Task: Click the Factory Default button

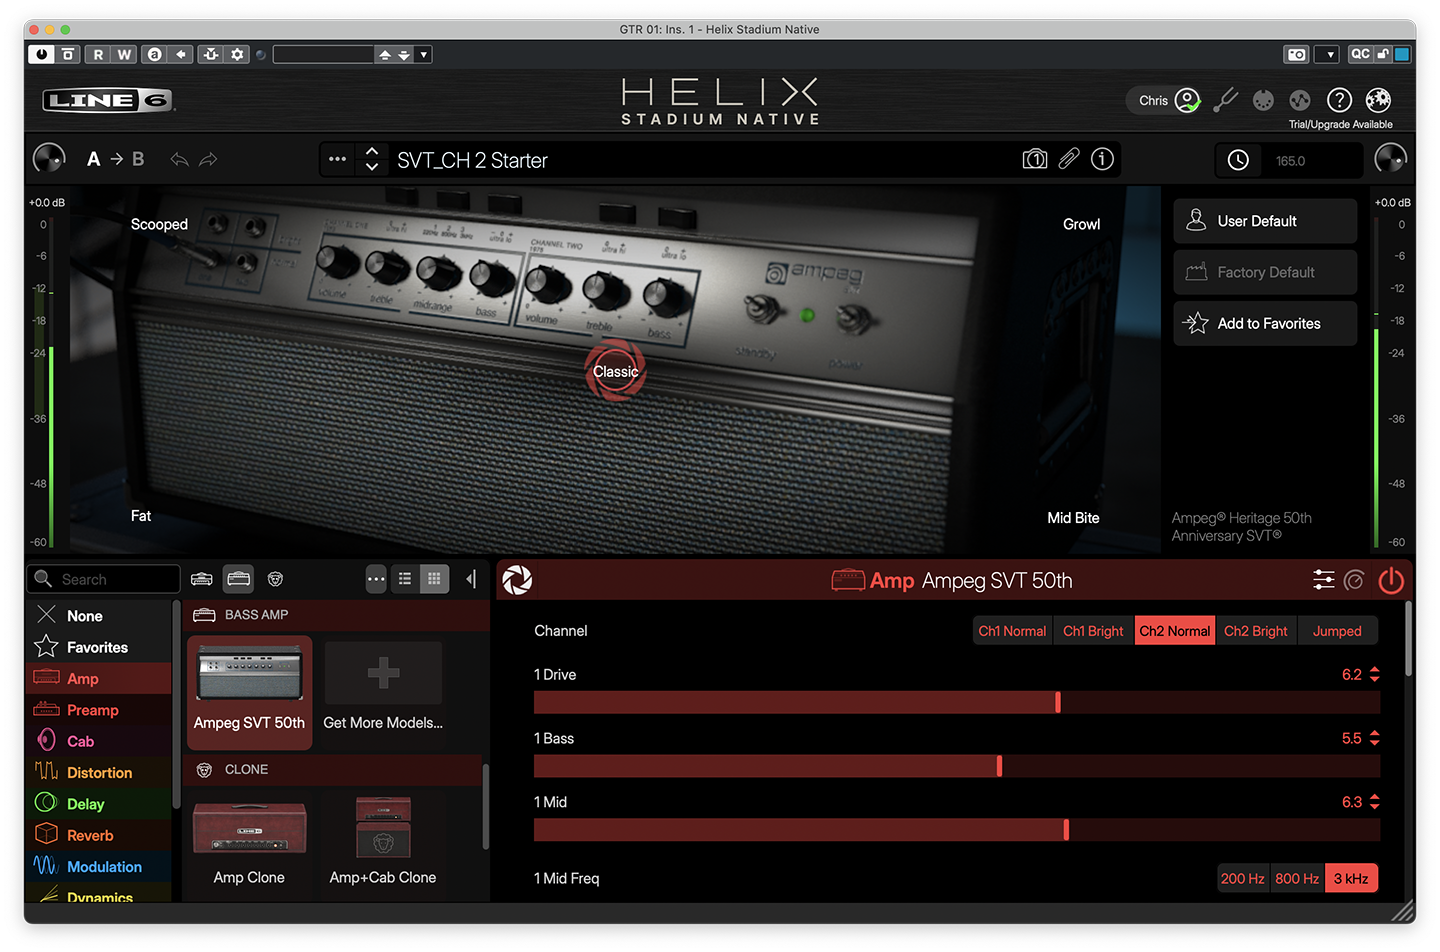Action: point(1265,272)
